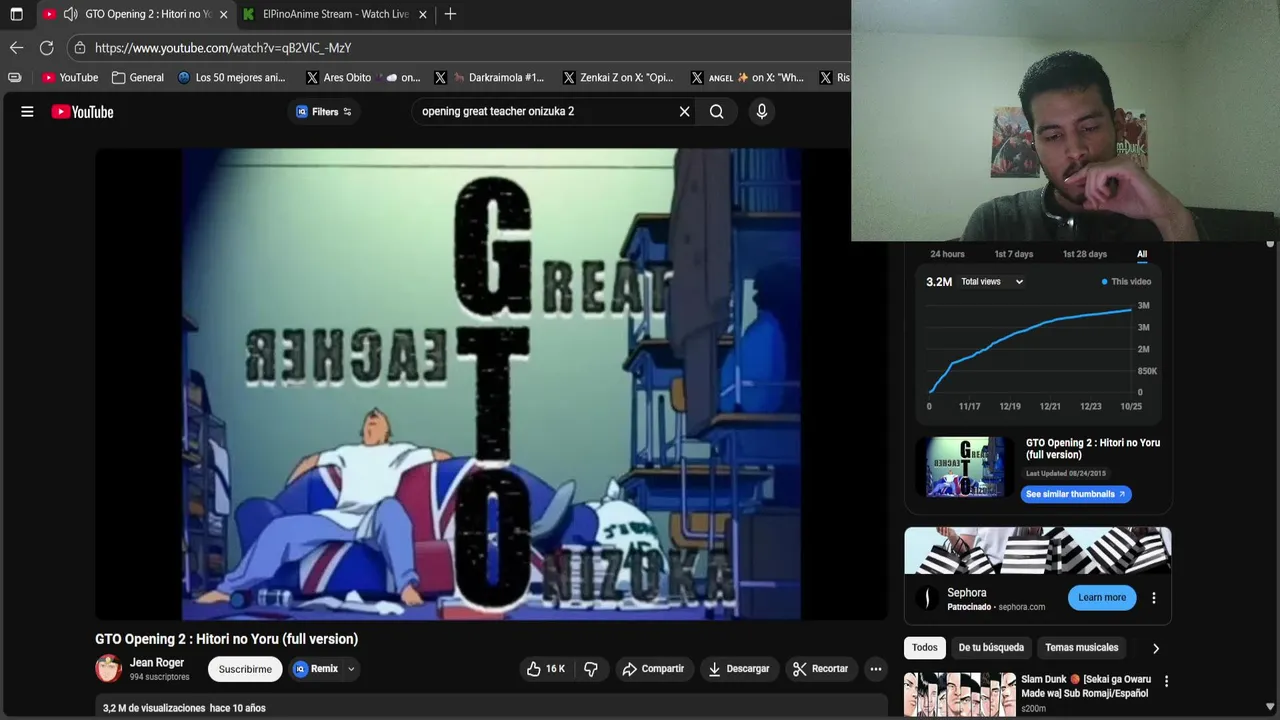This screenshot has width=1280, height=720.
Task: Click the Descargar download button
Action: (739, 669)
